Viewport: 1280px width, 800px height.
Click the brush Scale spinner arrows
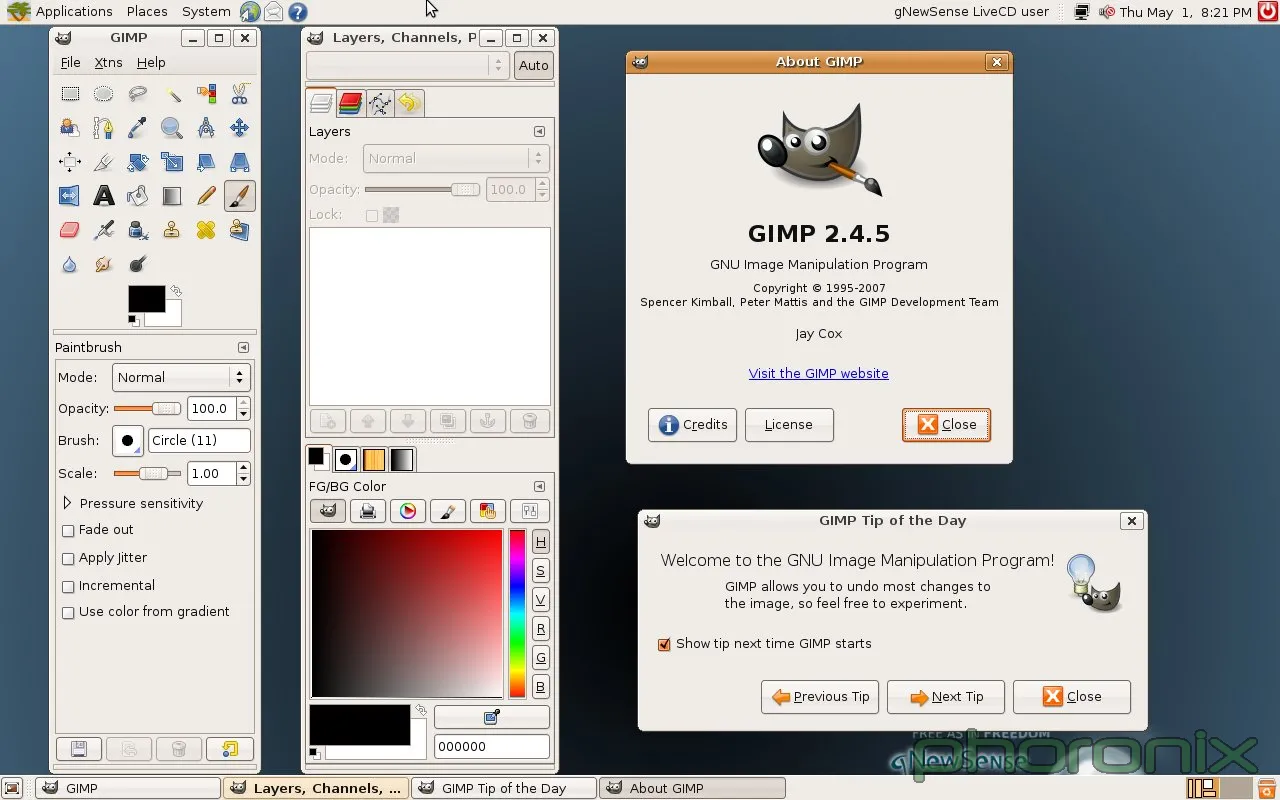coord(244,473)
